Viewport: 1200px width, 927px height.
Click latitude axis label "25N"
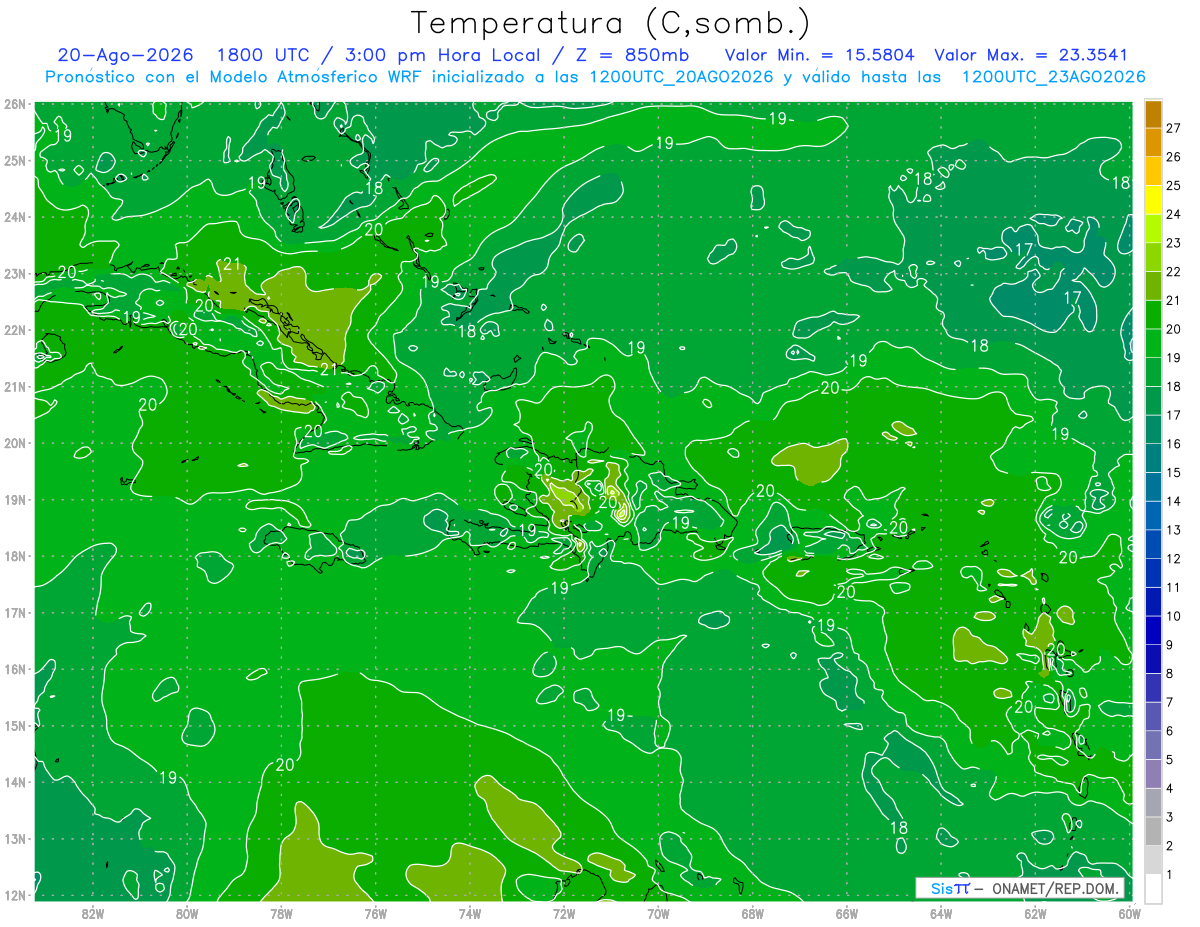(x=15, y=160)
